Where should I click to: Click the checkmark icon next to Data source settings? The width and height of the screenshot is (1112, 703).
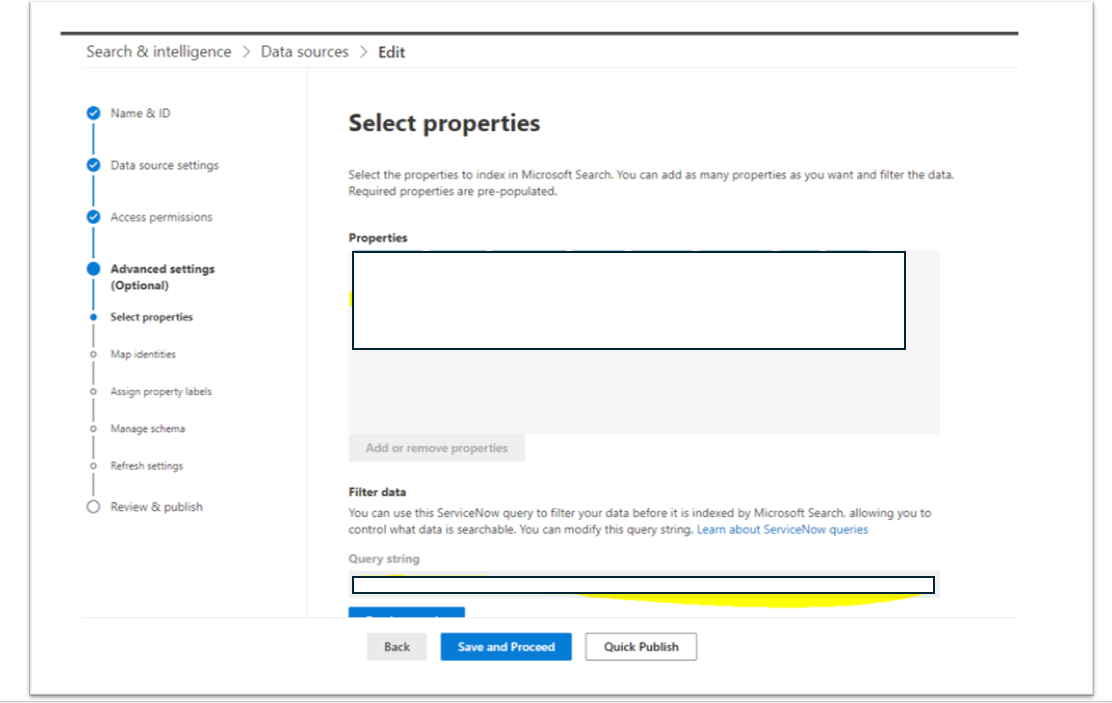(93, 165)
